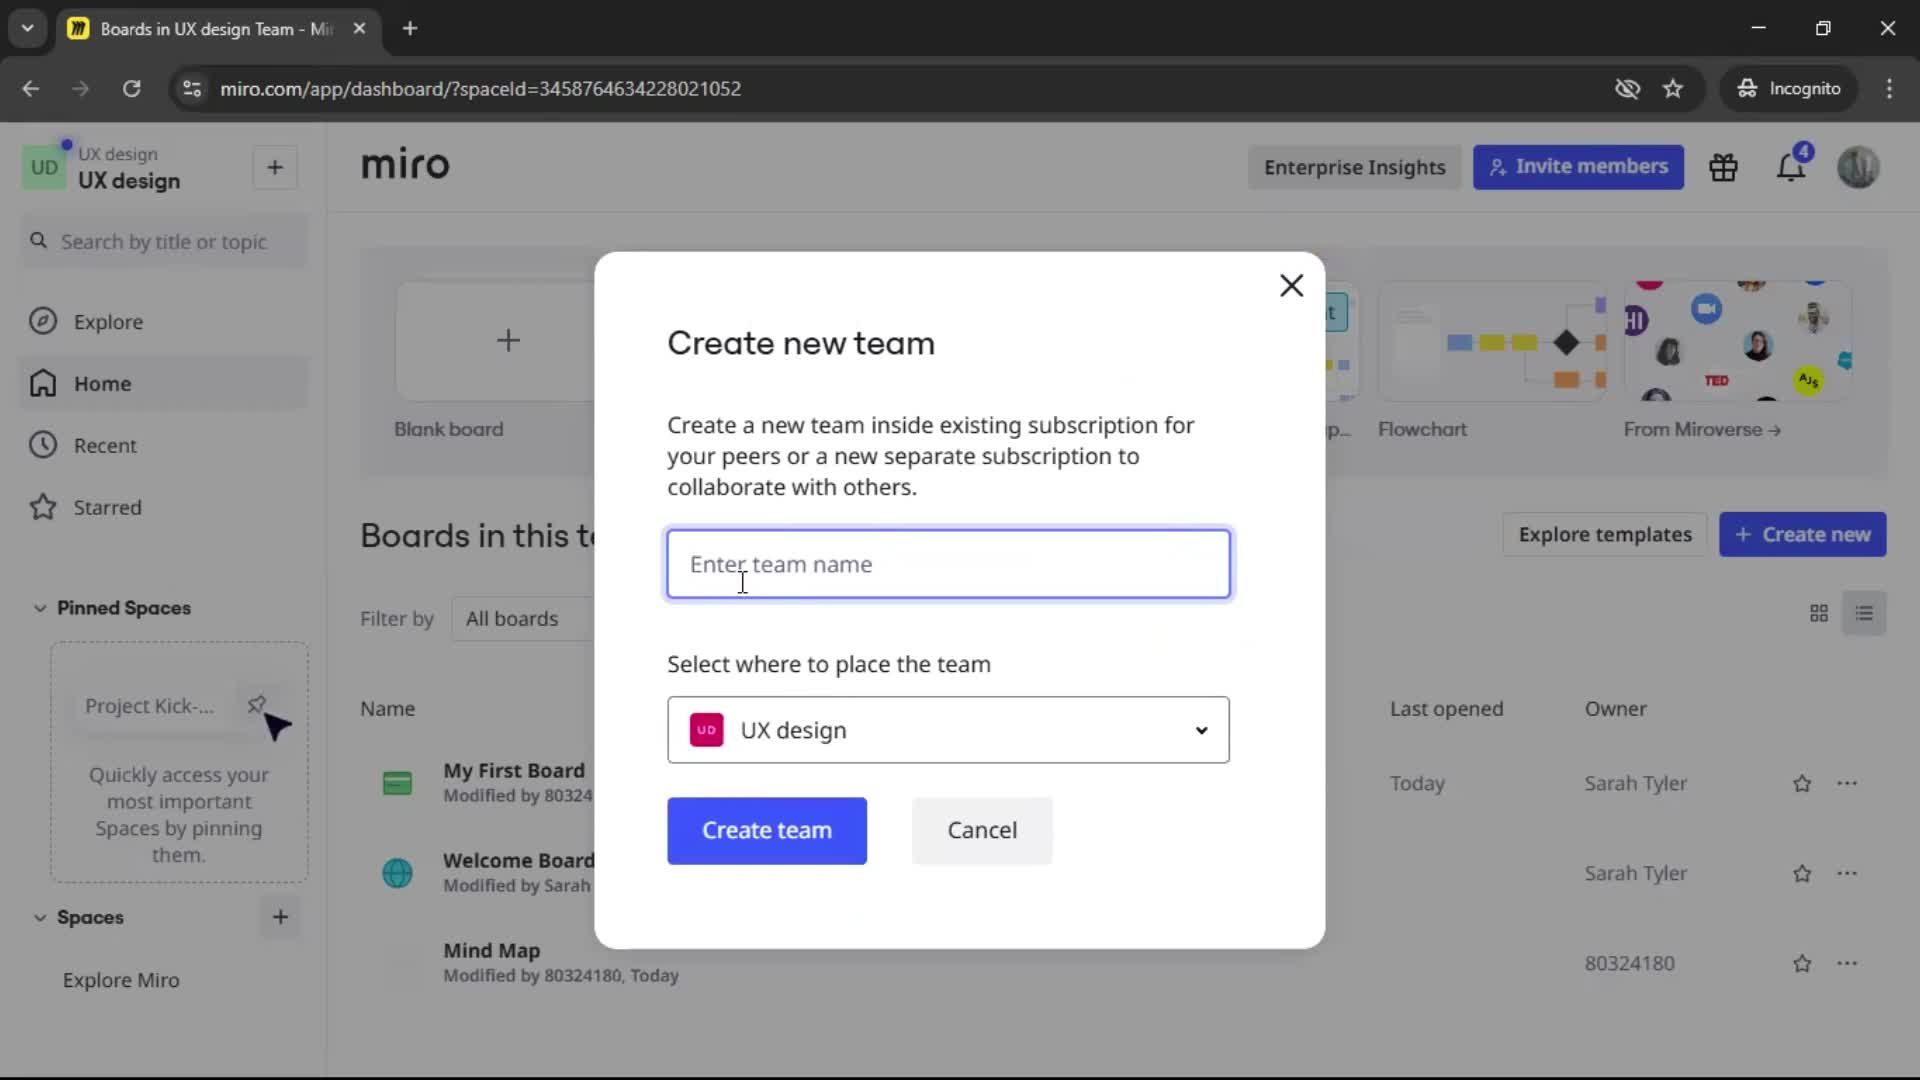
Task: Open the notifications bell
Action: tap(1790, 168)
